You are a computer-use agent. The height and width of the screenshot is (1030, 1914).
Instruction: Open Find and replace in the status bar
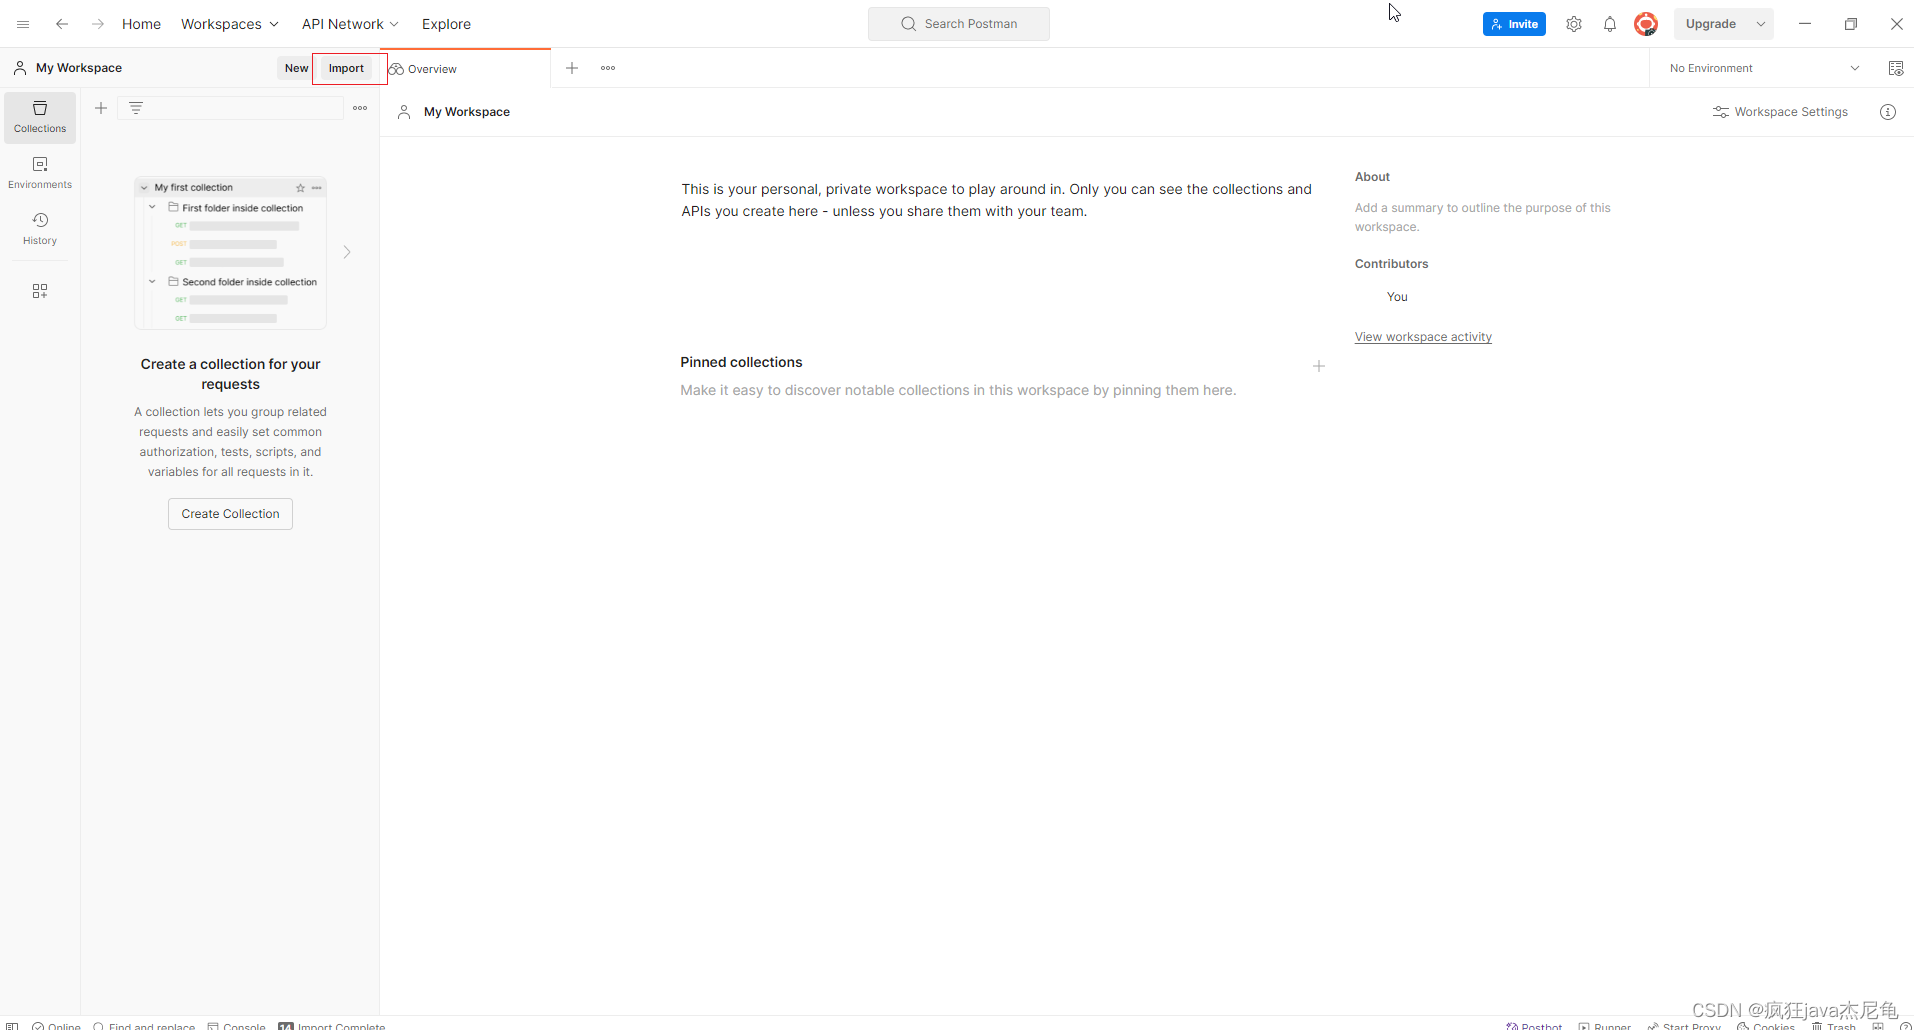point(144,1026)
